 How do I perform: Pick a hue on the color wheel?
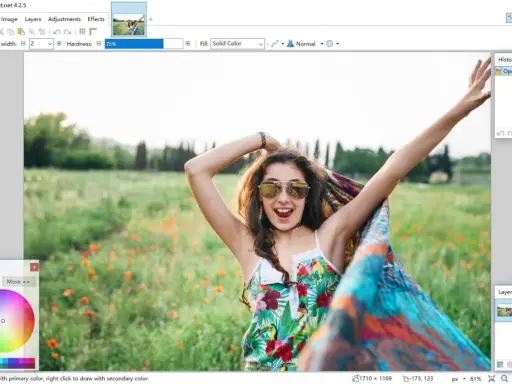[x=16, y=321]
